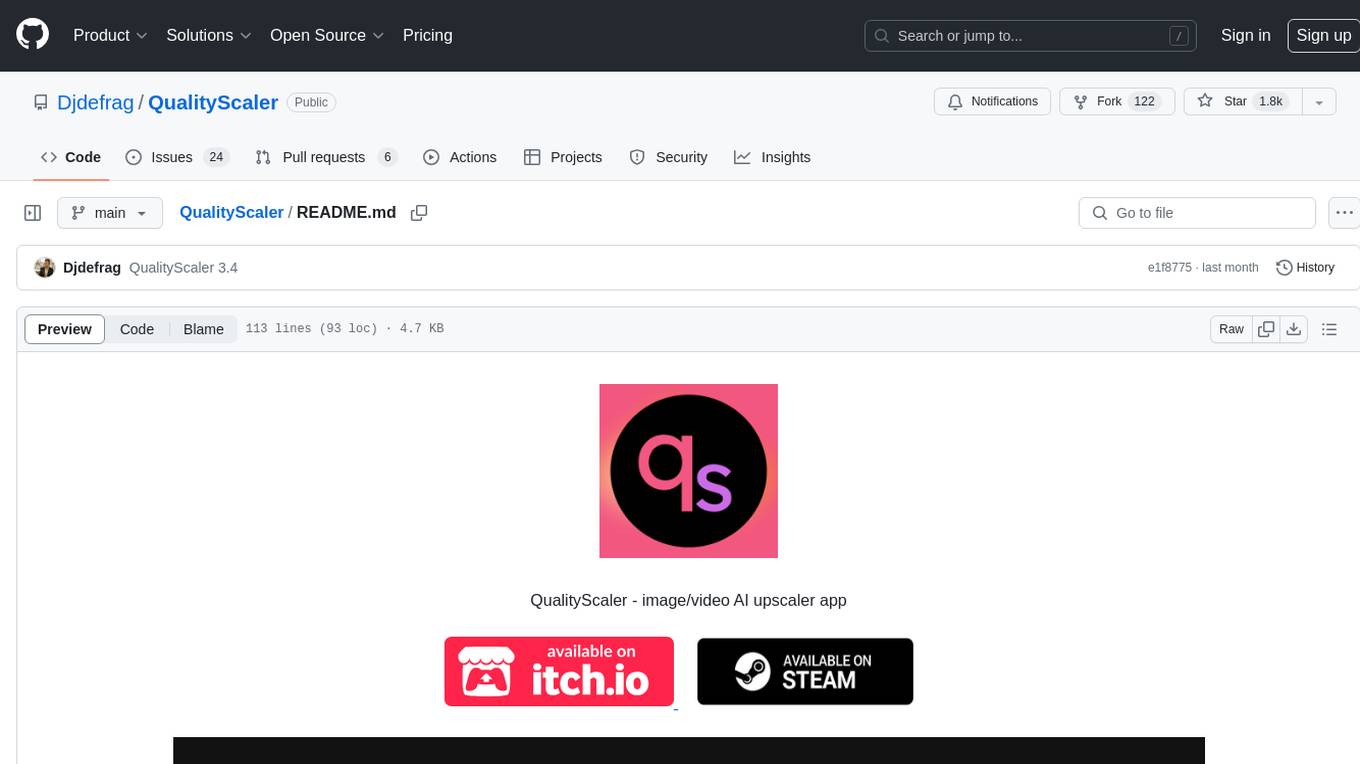
Task: Expand the Solutions menu
Action: click(209, 35)
